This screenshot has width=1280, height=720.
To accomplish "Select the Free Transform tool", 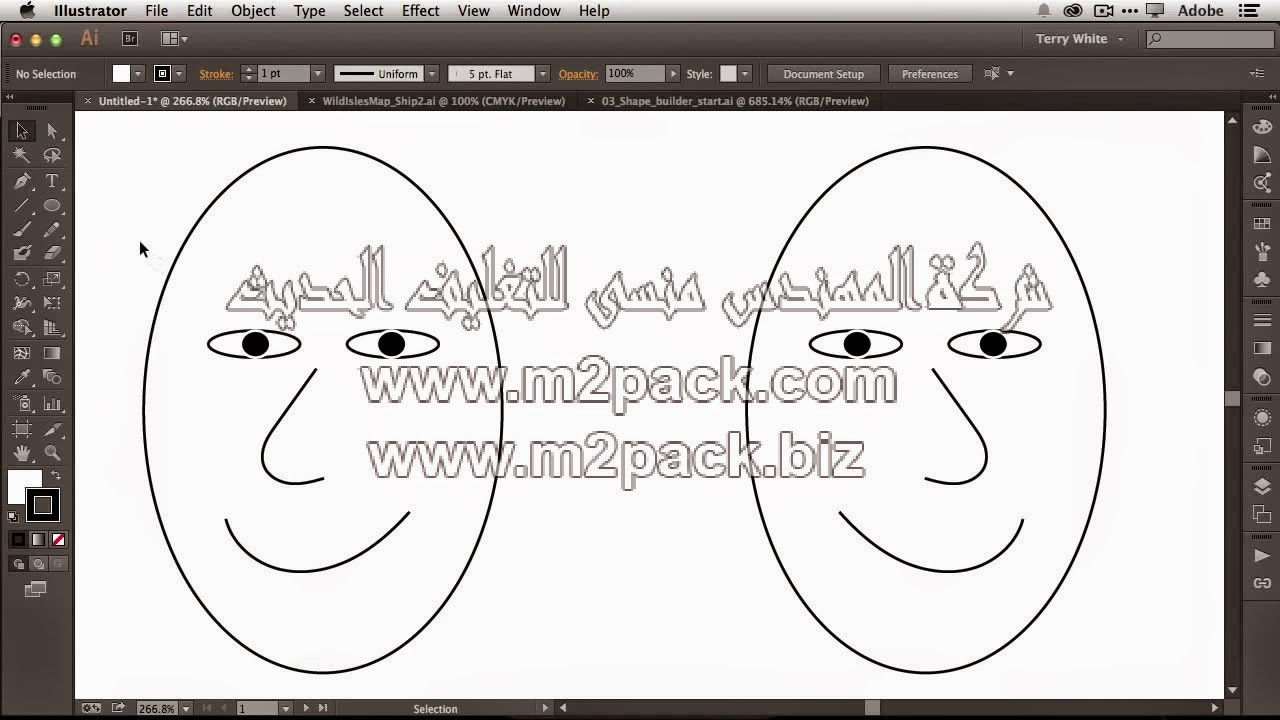I will (52, 303).
